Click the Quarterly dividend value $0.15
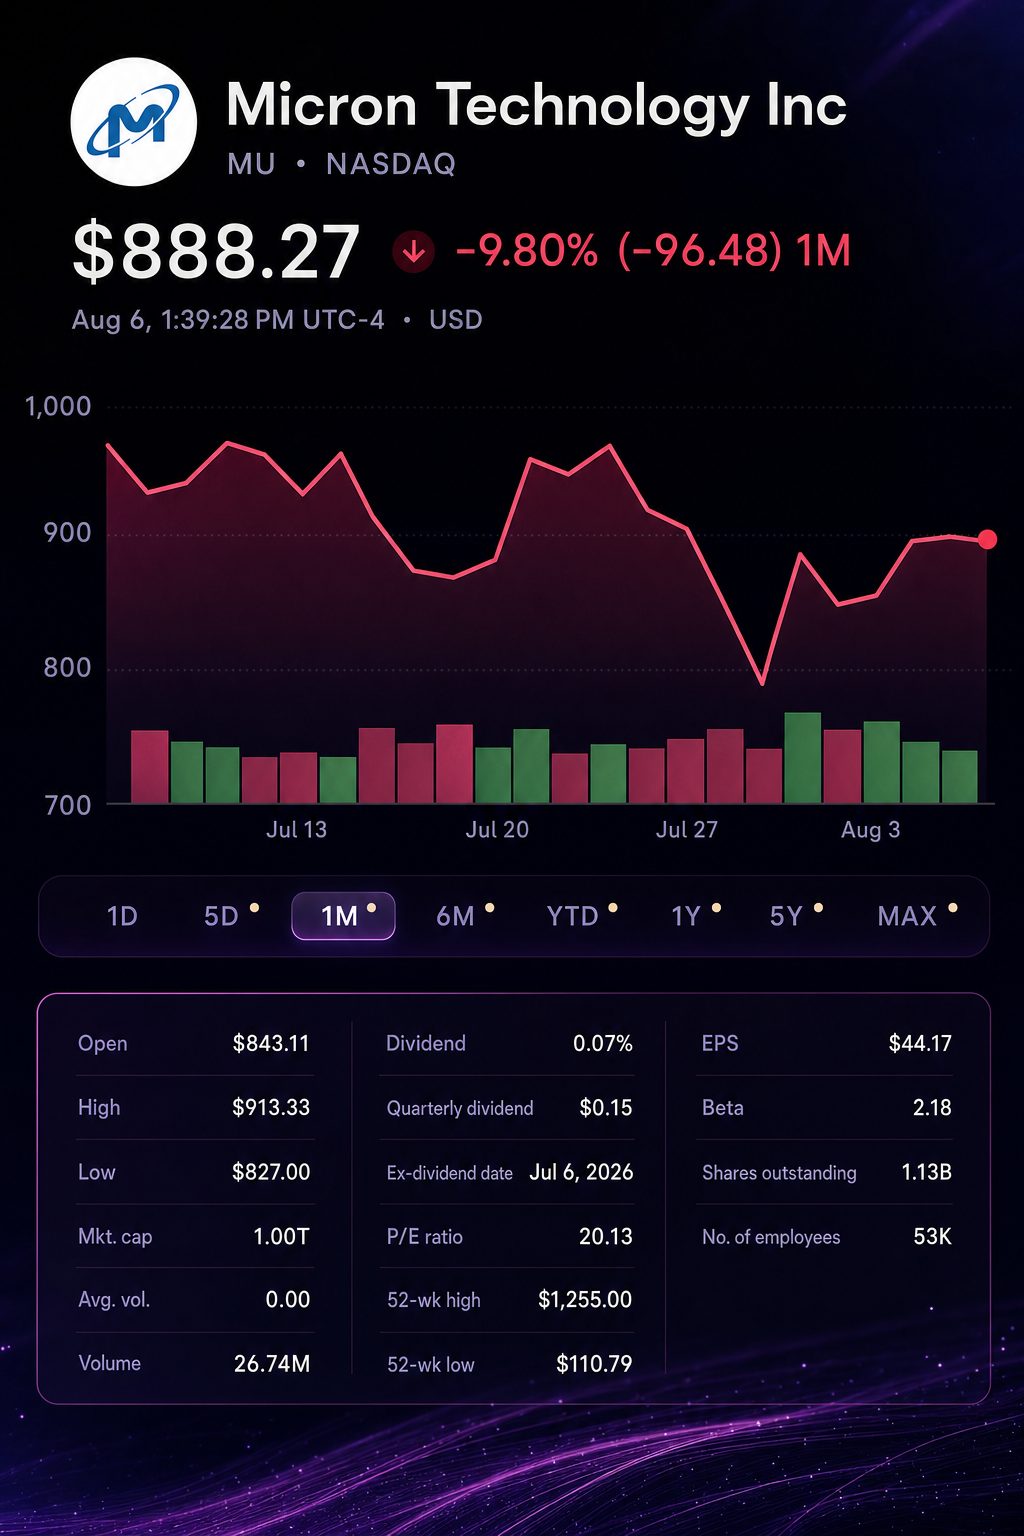The width and height of the screenshot is (1024, 1536). click(x=606, y=1108)
